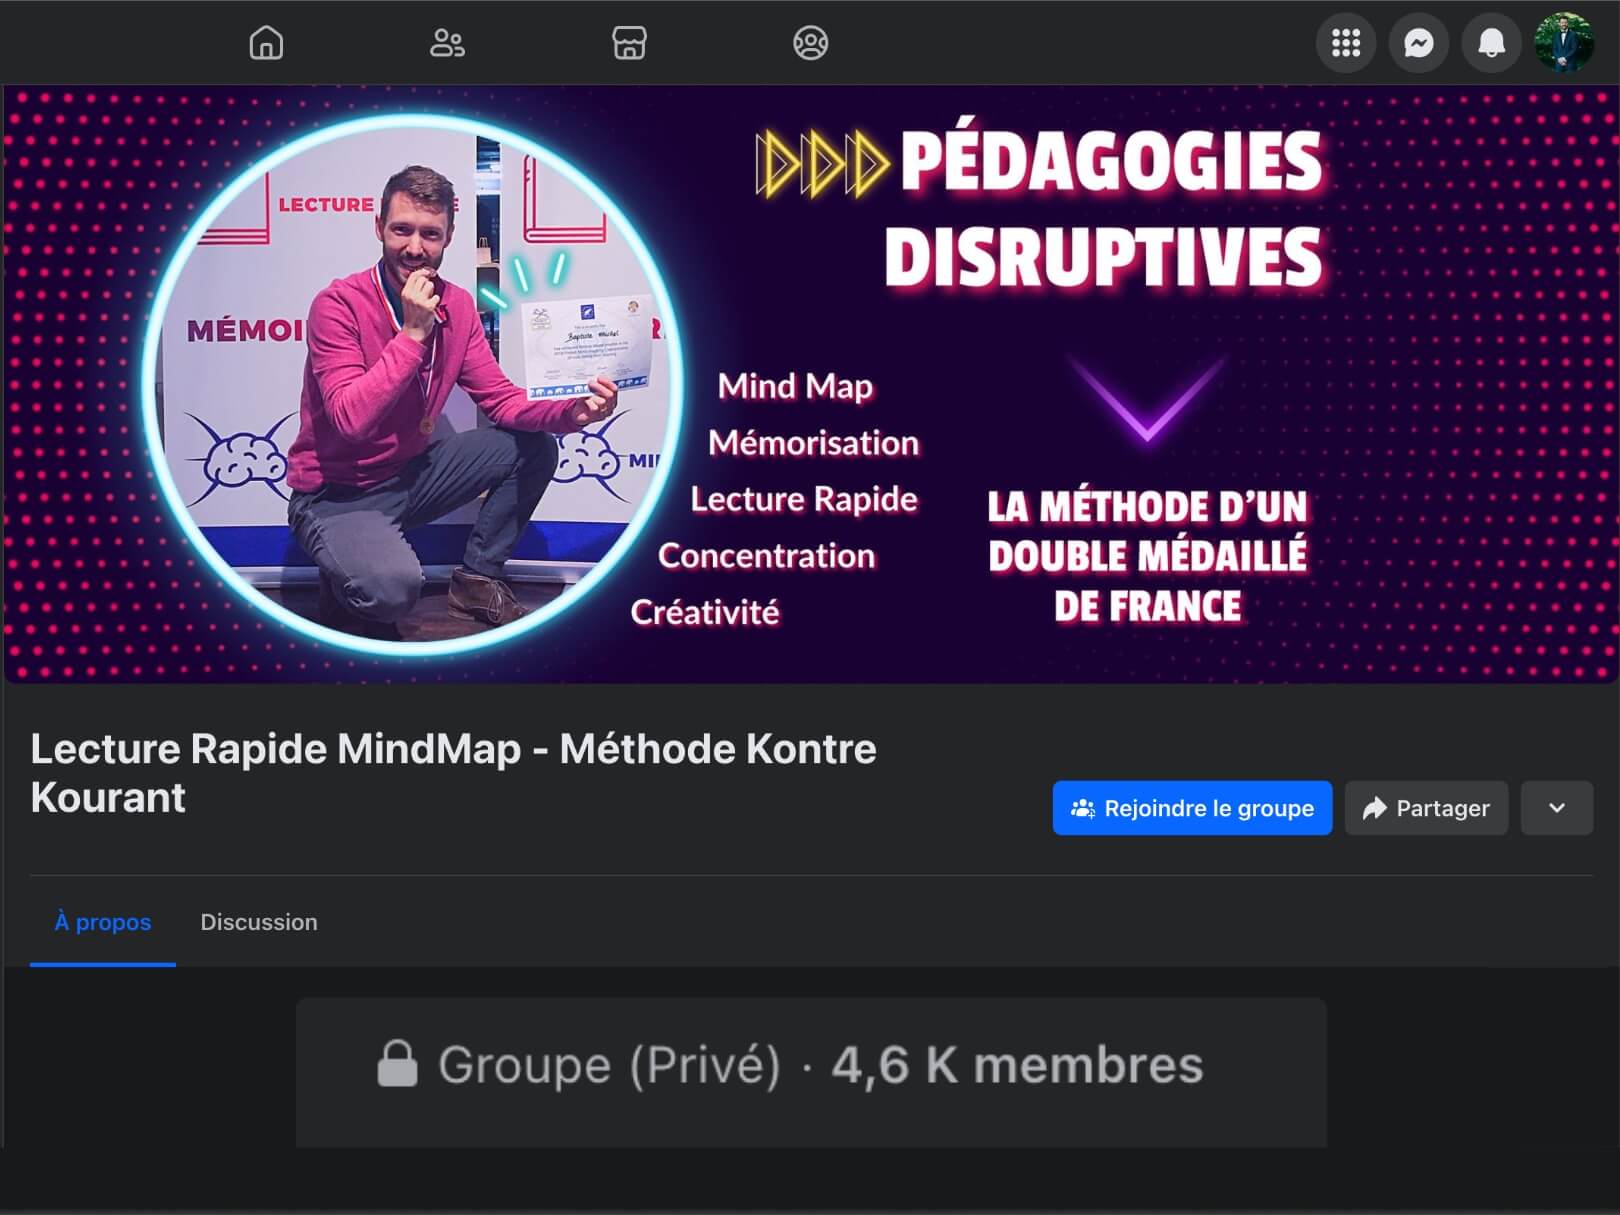This screenshot has width=1620, height=1215.
Task: Click the lock icon next to Groupe (Privé)
Action: (x=400, y=1063)
